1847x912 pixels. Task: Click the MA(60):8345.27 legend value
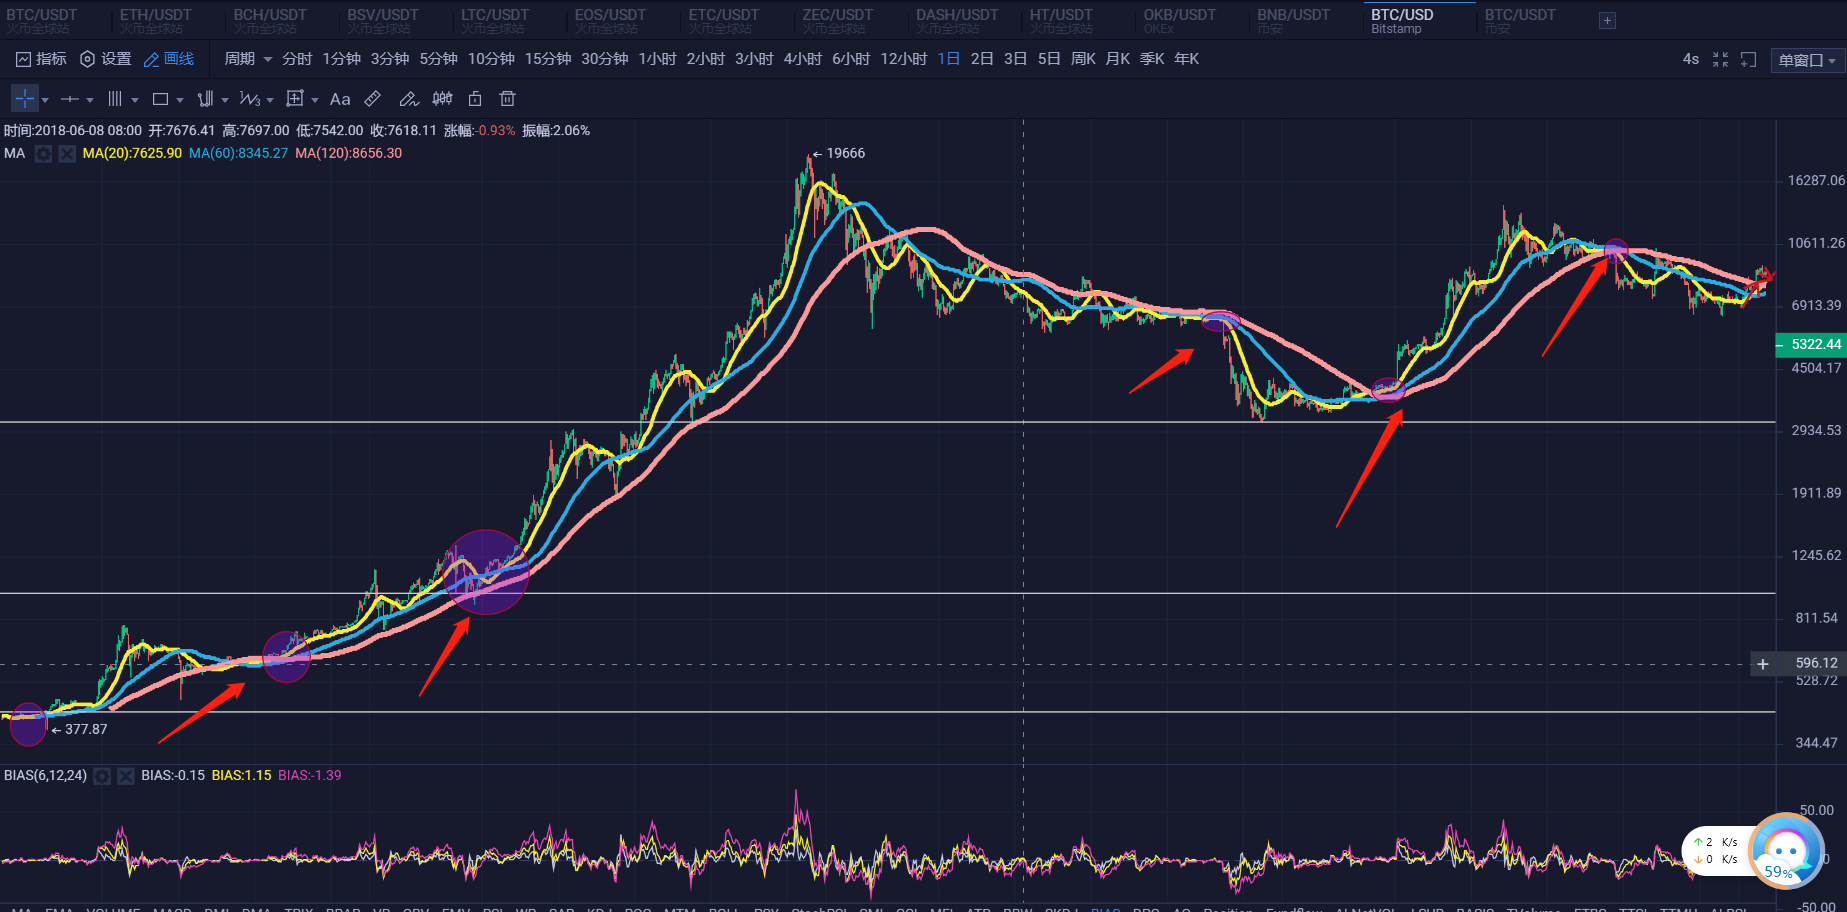(238, 154)
